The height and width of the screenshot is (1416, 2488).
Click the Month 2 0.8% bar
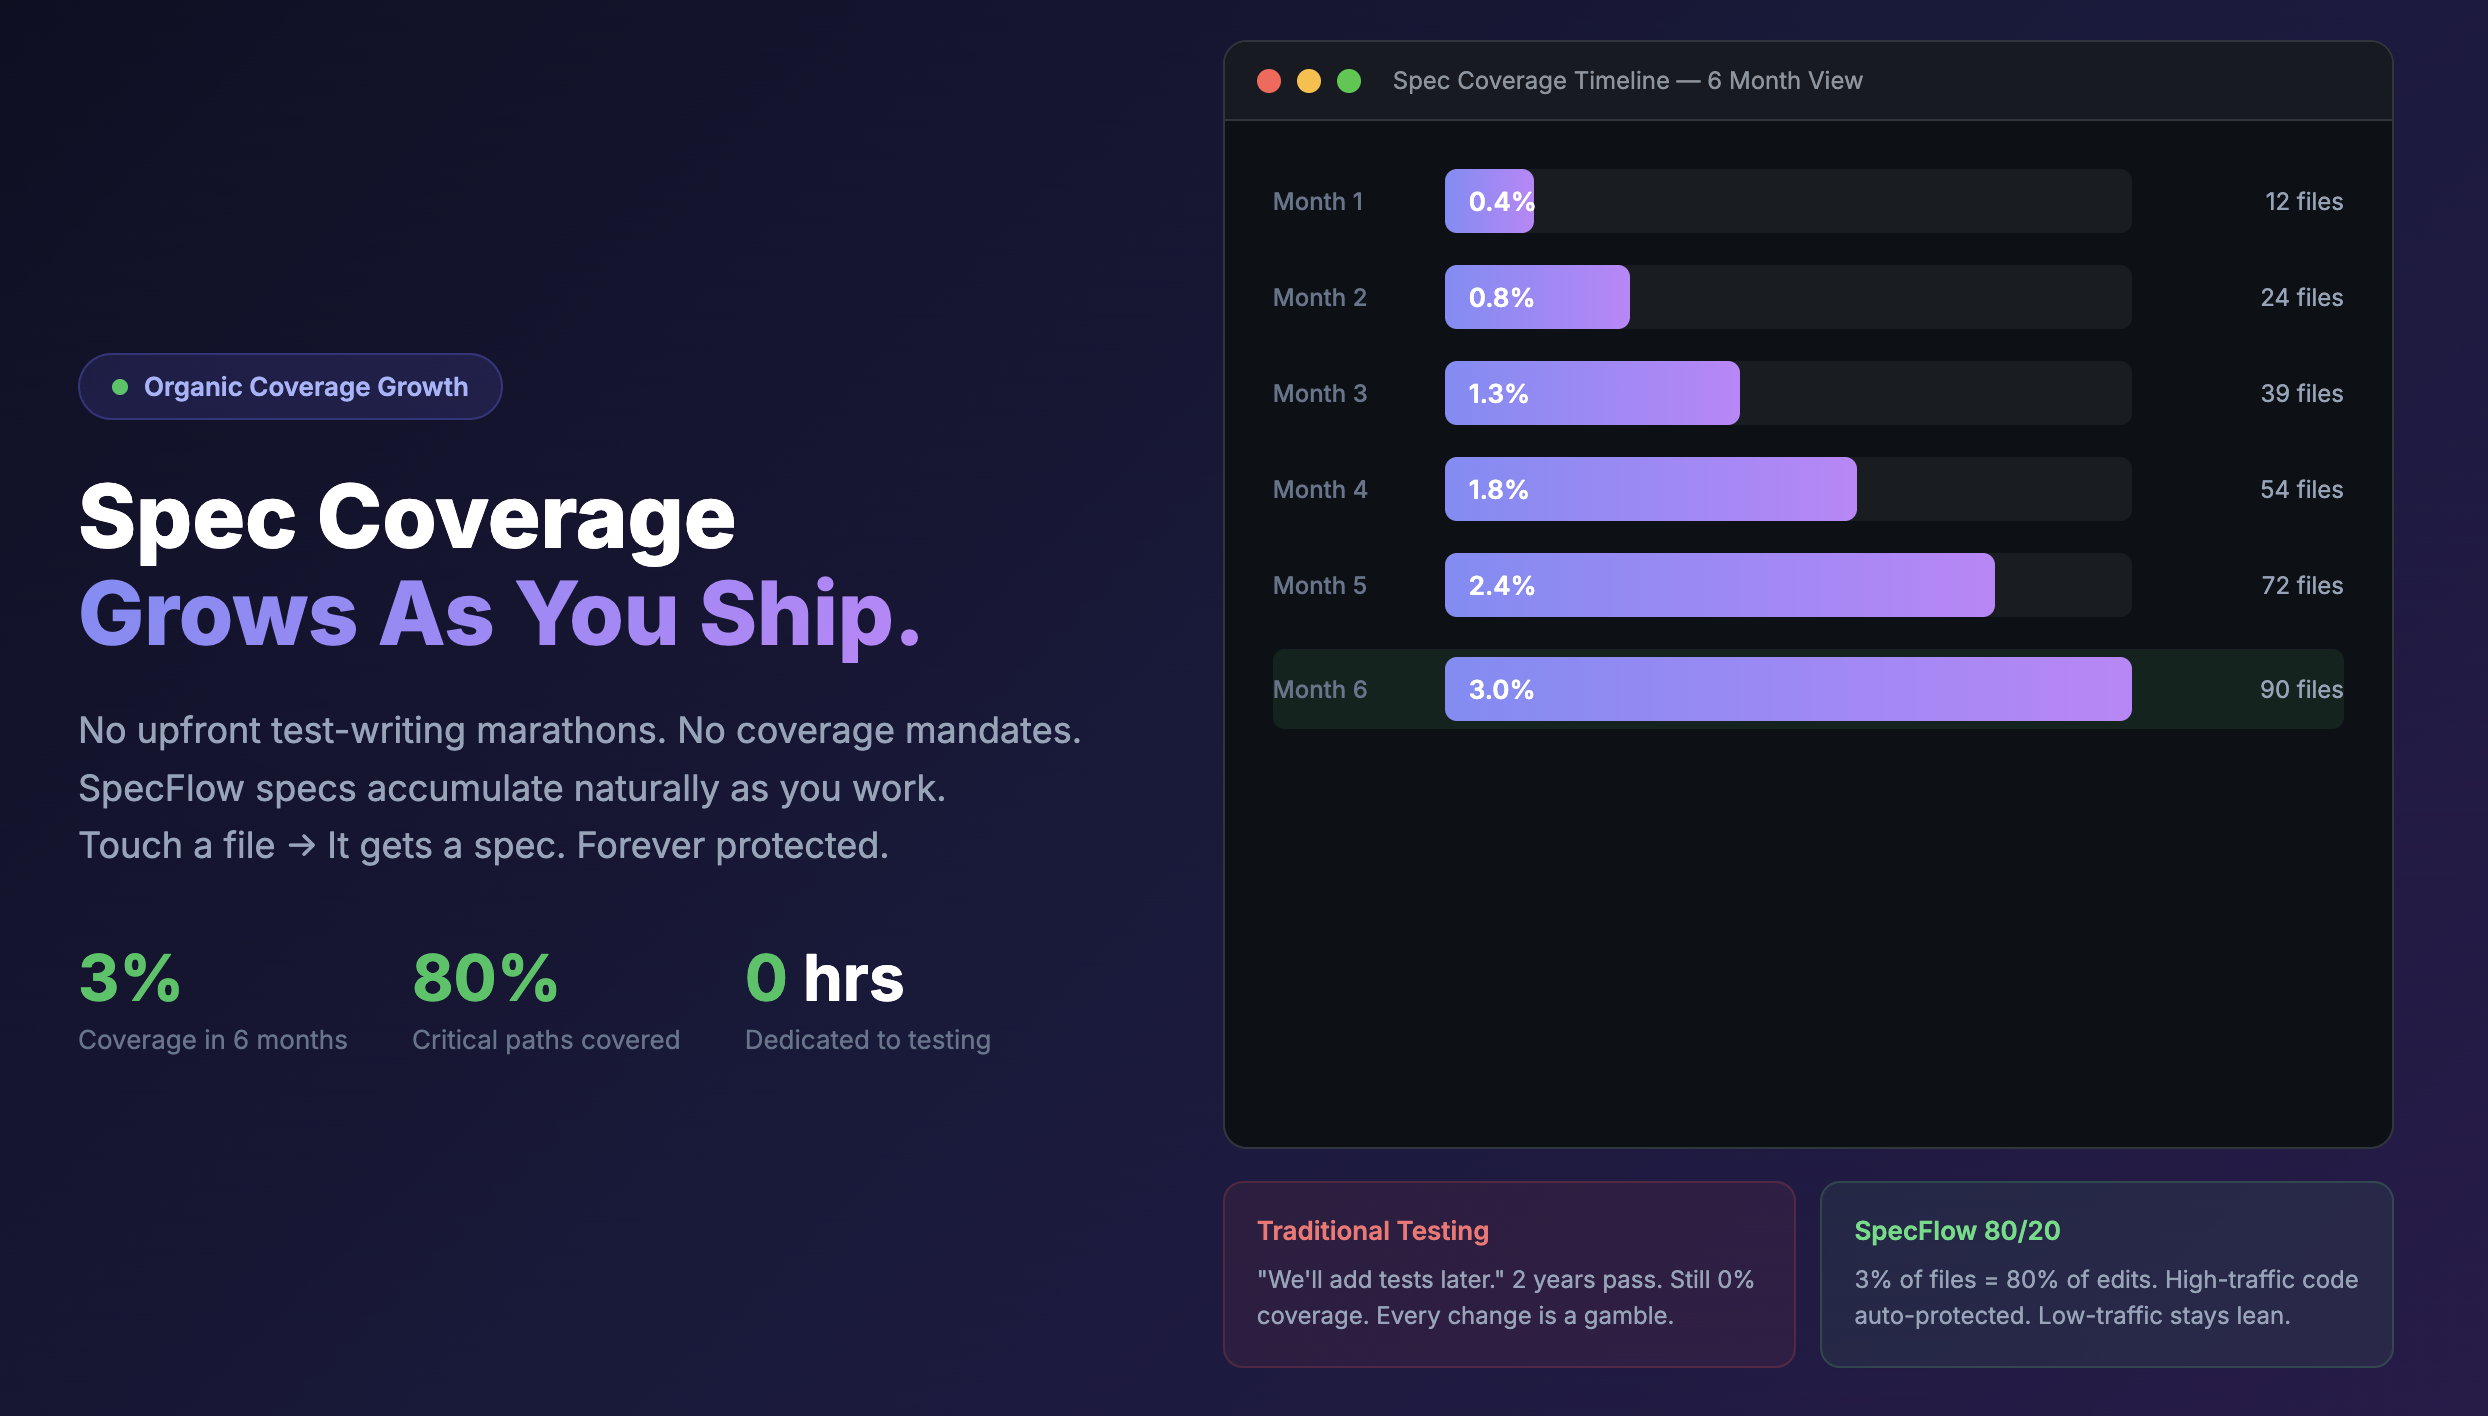click(x=1537, y=297)
